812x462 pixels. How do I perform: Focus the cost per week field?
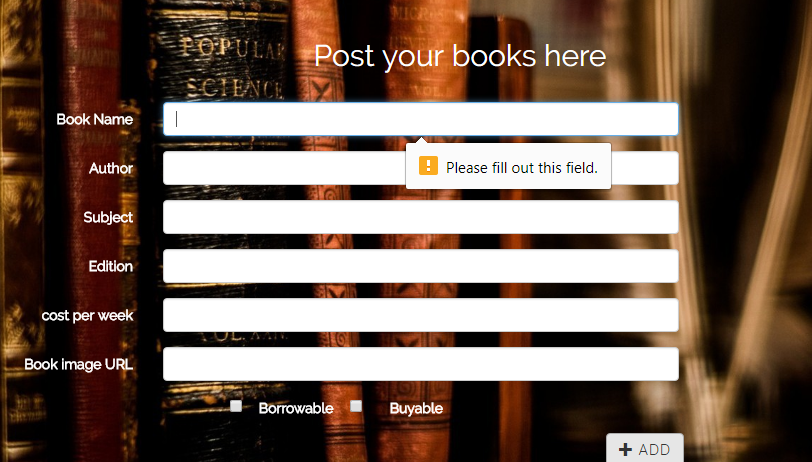pyautogui.click(x=420, y=315)
